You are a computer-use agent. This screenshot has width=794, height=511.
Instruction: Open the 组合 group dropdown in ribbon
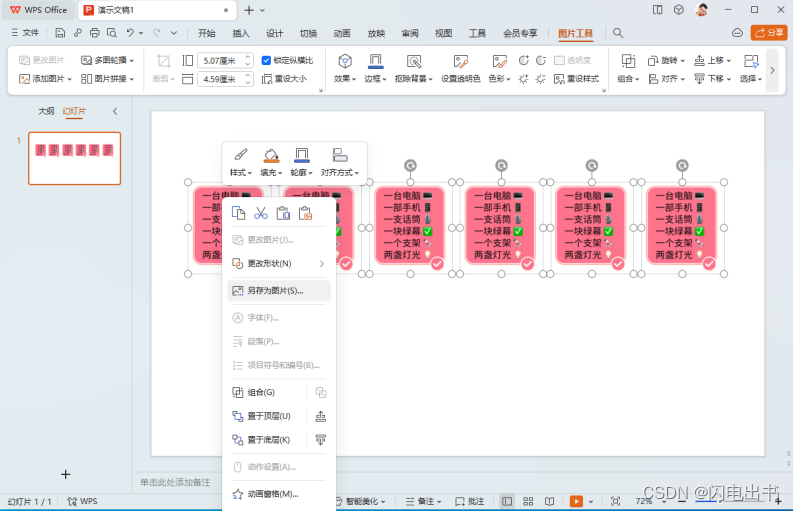(628, 68)
